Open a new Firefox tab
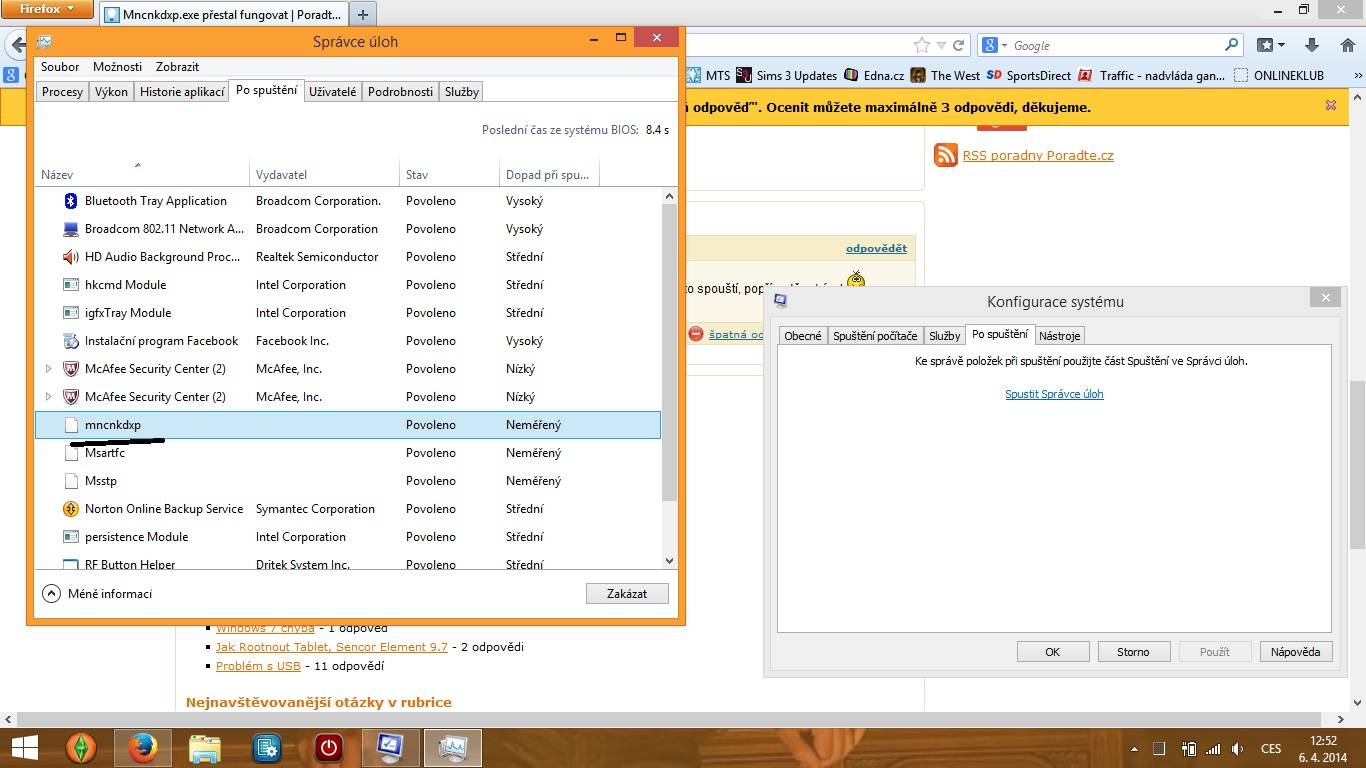 [x=363, y=14]
